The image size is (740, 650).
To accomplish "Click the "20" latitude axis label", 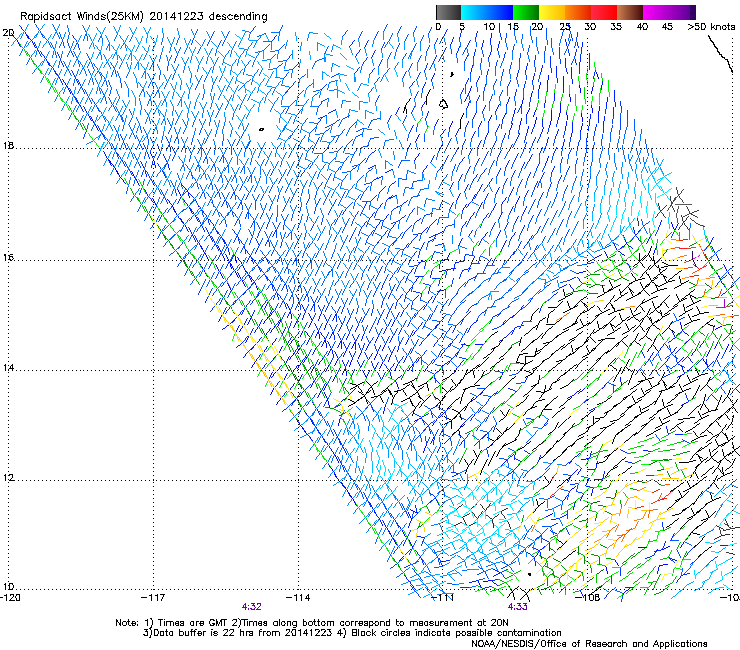I will pos(8,33).
